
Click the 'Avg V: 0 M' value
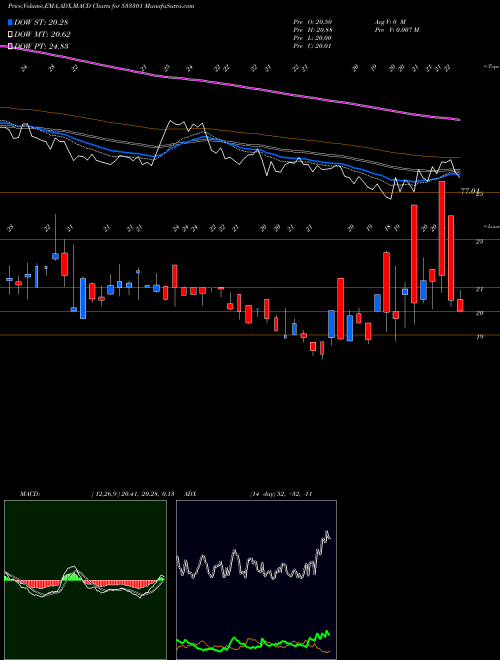coord(389,21)
